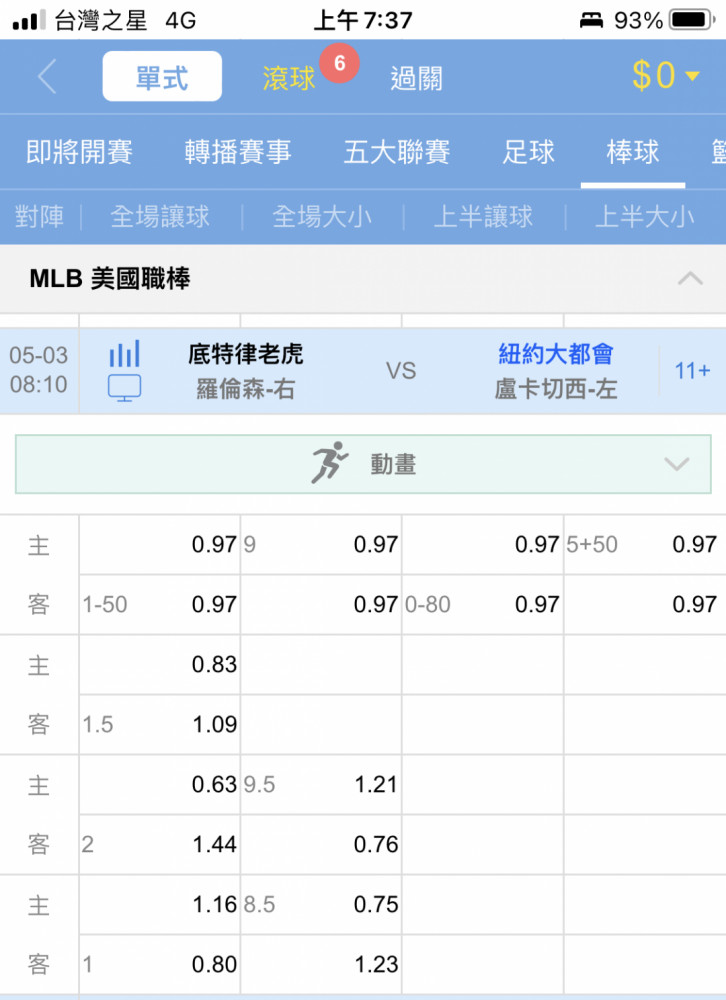Tap the live broadcast monitor icon
Image resolution: width=726 pixels, height=1000 pixels.
(124, 388)
